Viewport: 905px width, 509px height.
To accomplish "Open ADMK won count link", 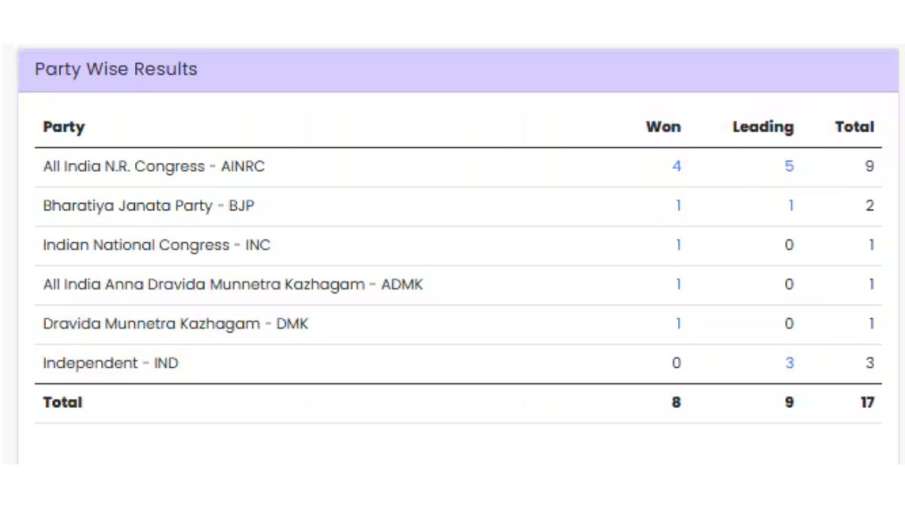I will tap(678, 284).
